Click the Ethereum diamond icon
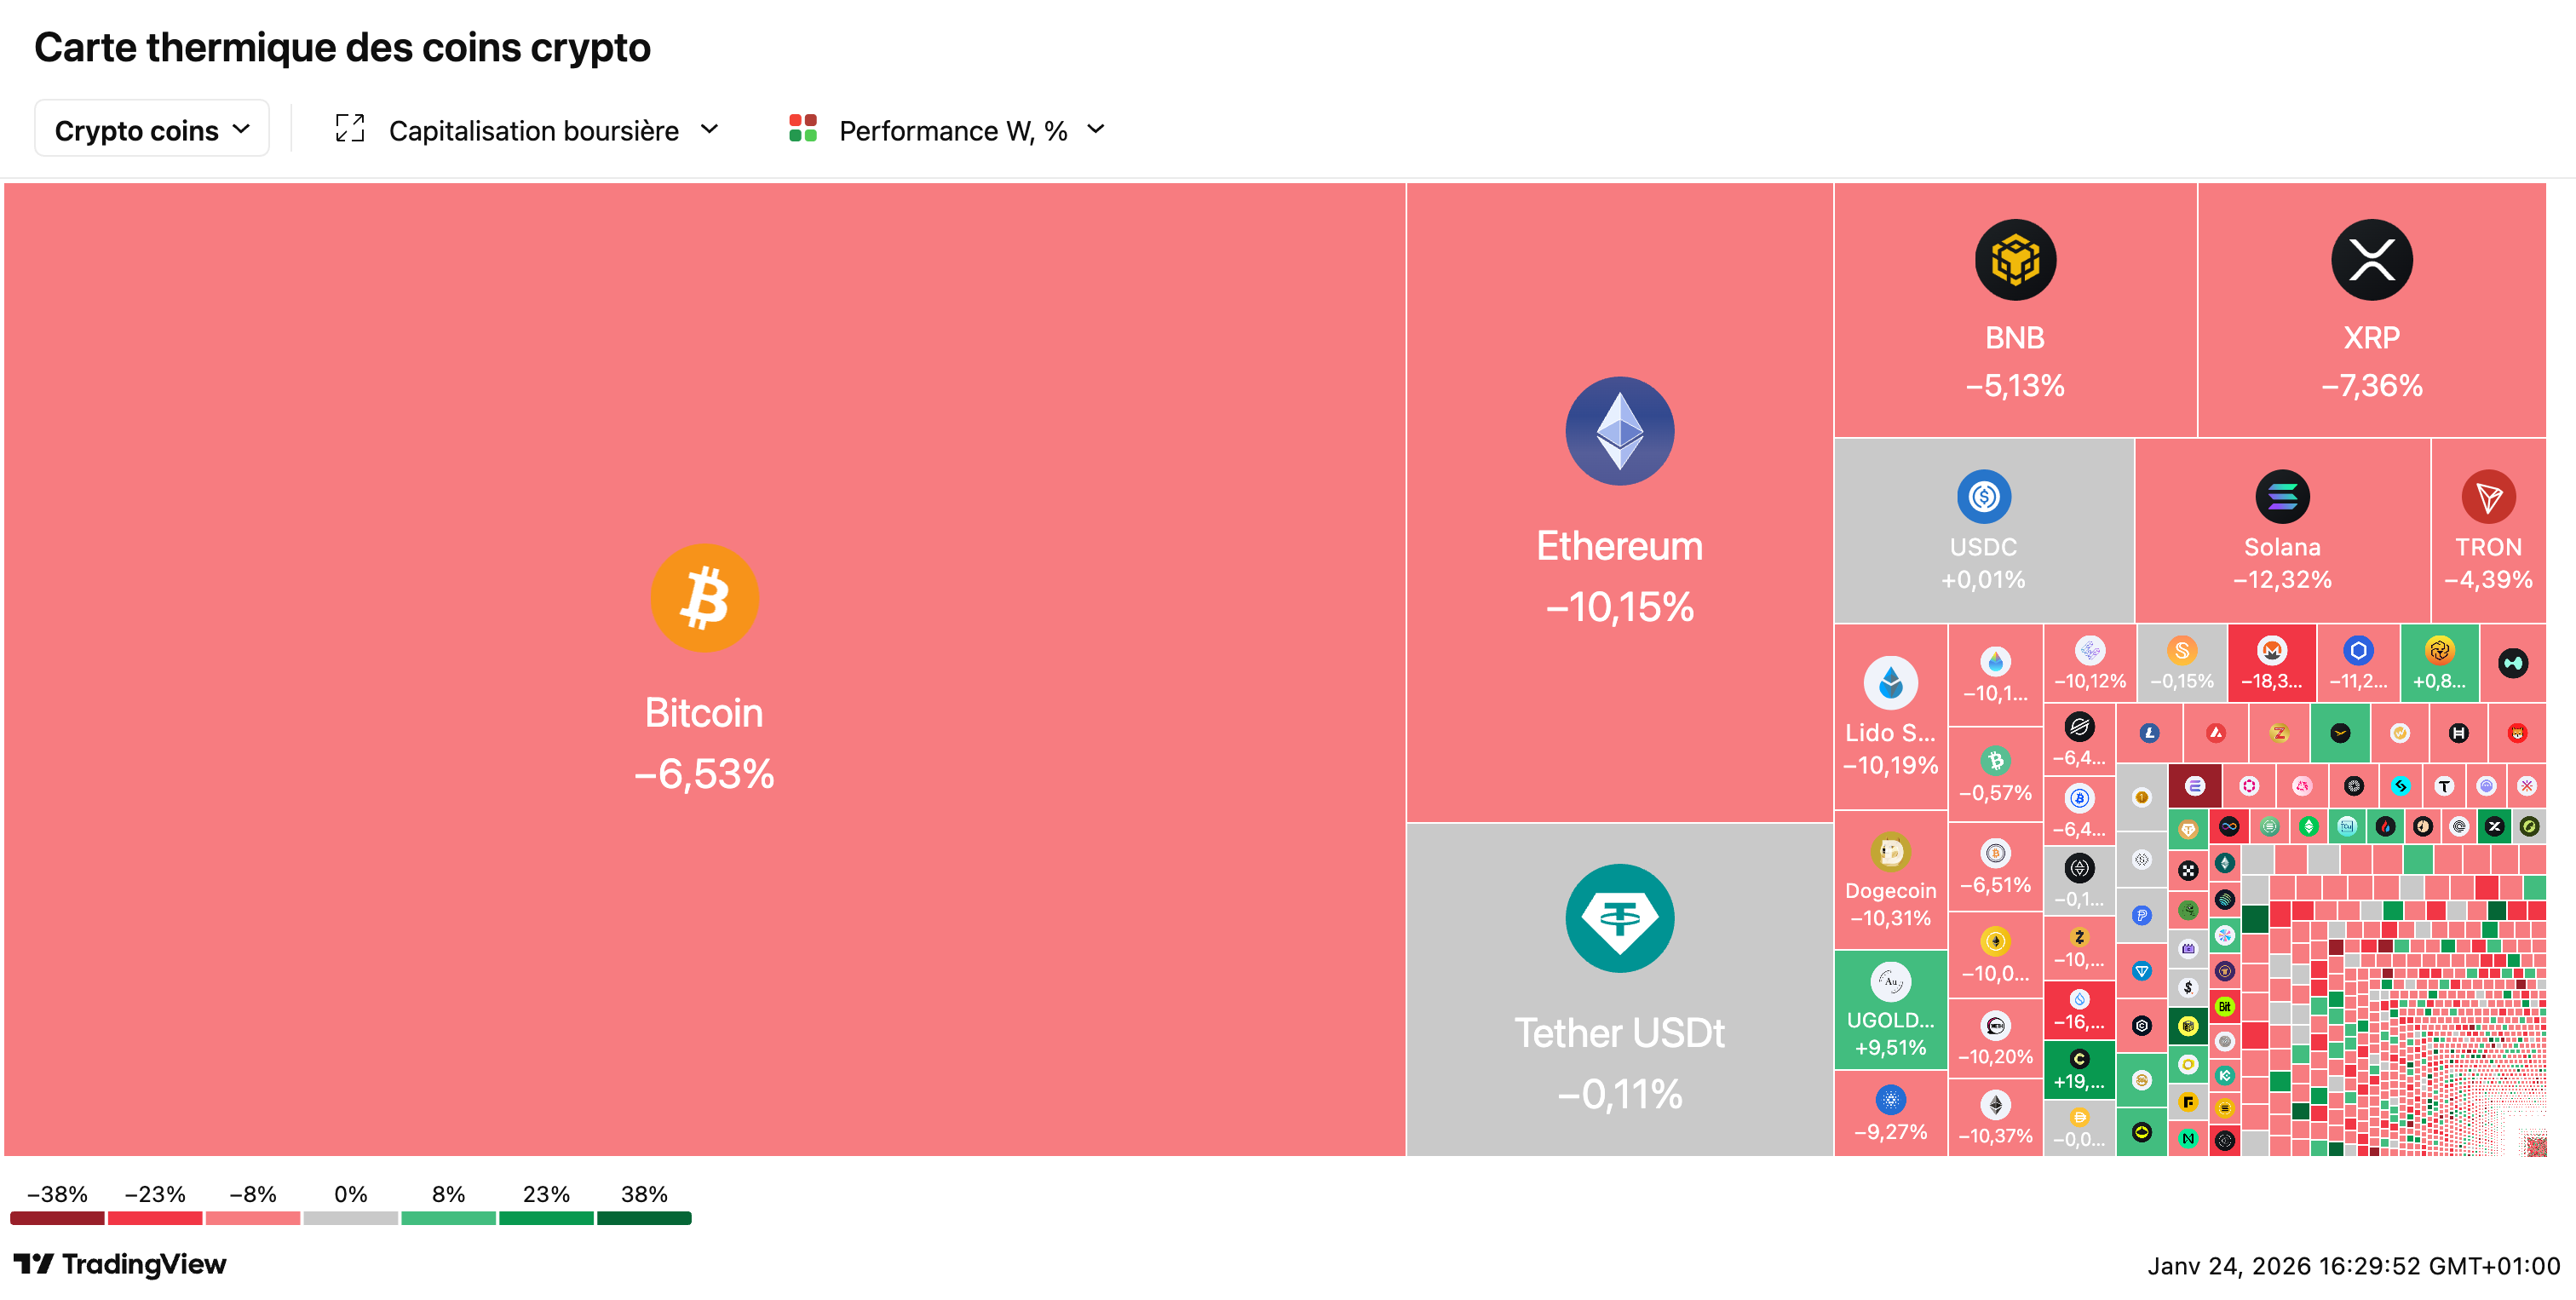Image resolution: width=2576 pixels, height=1300 pixels. coord(1619,431)
